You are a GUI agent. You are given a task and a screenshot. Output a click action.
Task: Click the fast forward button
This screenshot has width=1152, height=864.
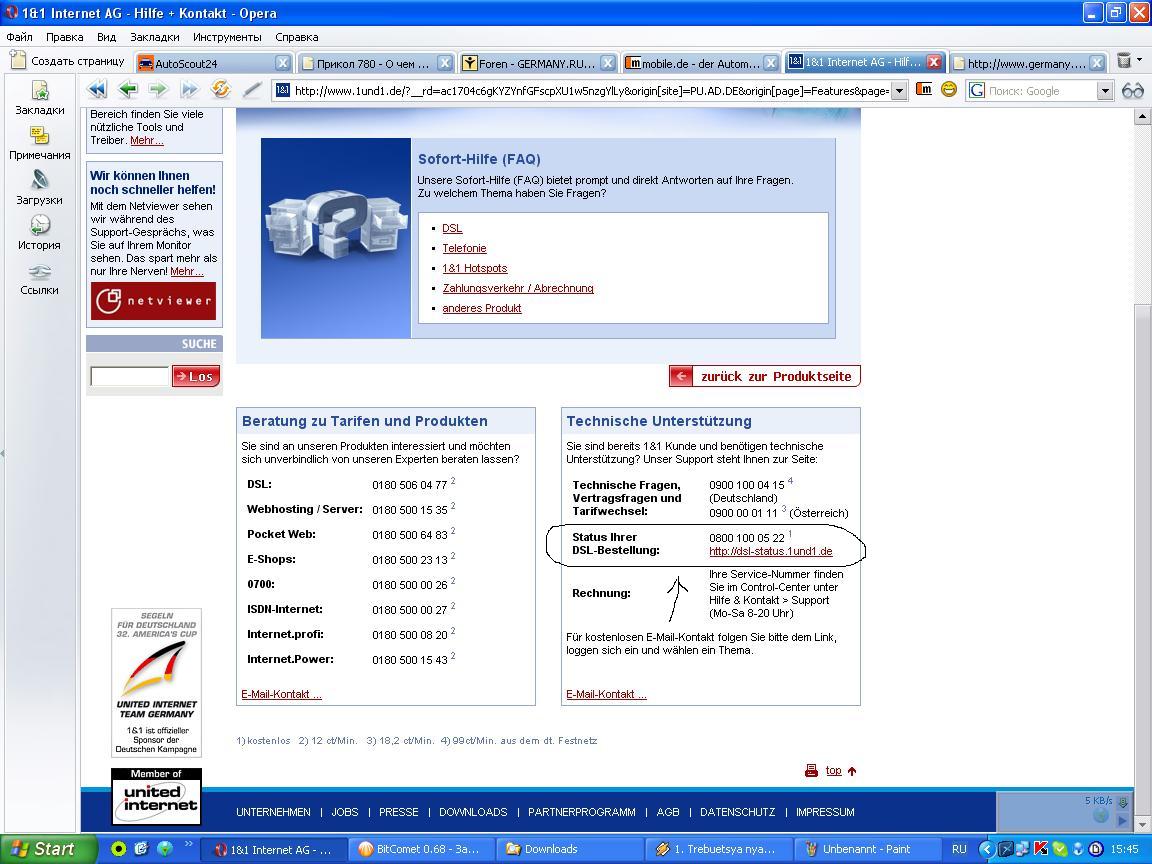pos(189,90)
